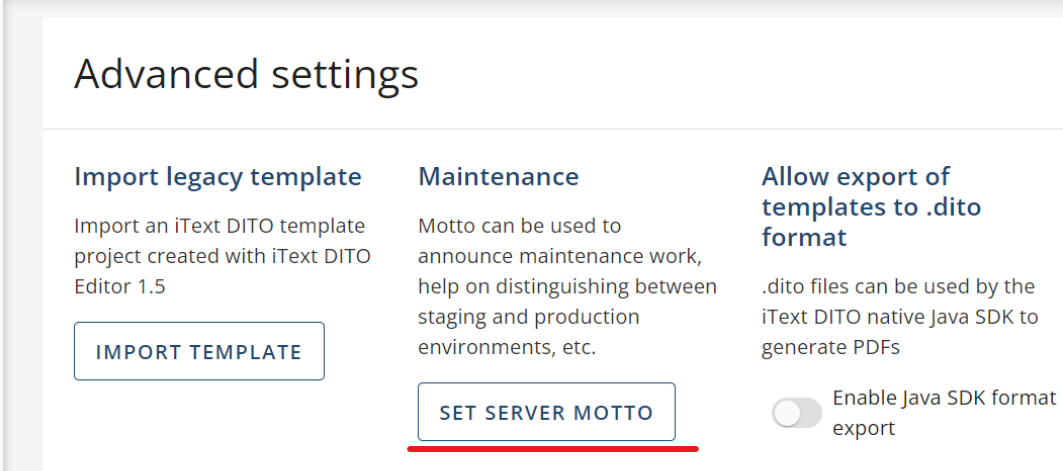
Task: Click 'Allow export of templates to .dito format' heading
Action: pyautogui.click(x=870, y=207)
